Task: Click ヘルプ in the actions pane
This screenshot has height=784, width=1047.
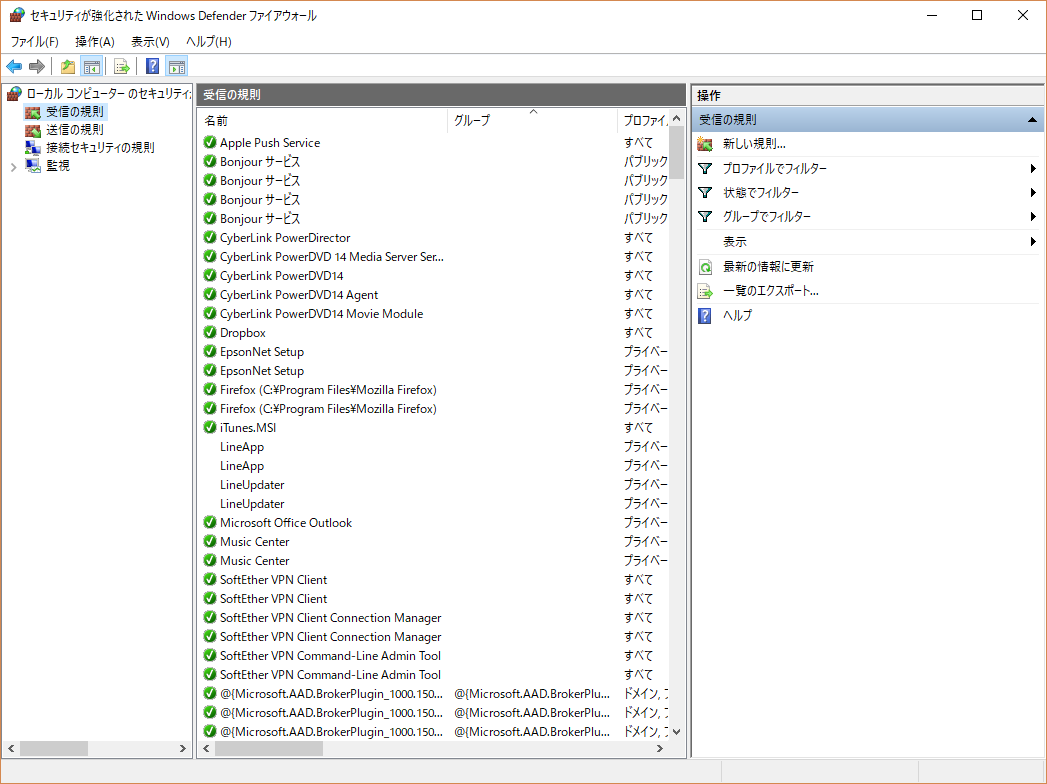Action: [737, 315]
